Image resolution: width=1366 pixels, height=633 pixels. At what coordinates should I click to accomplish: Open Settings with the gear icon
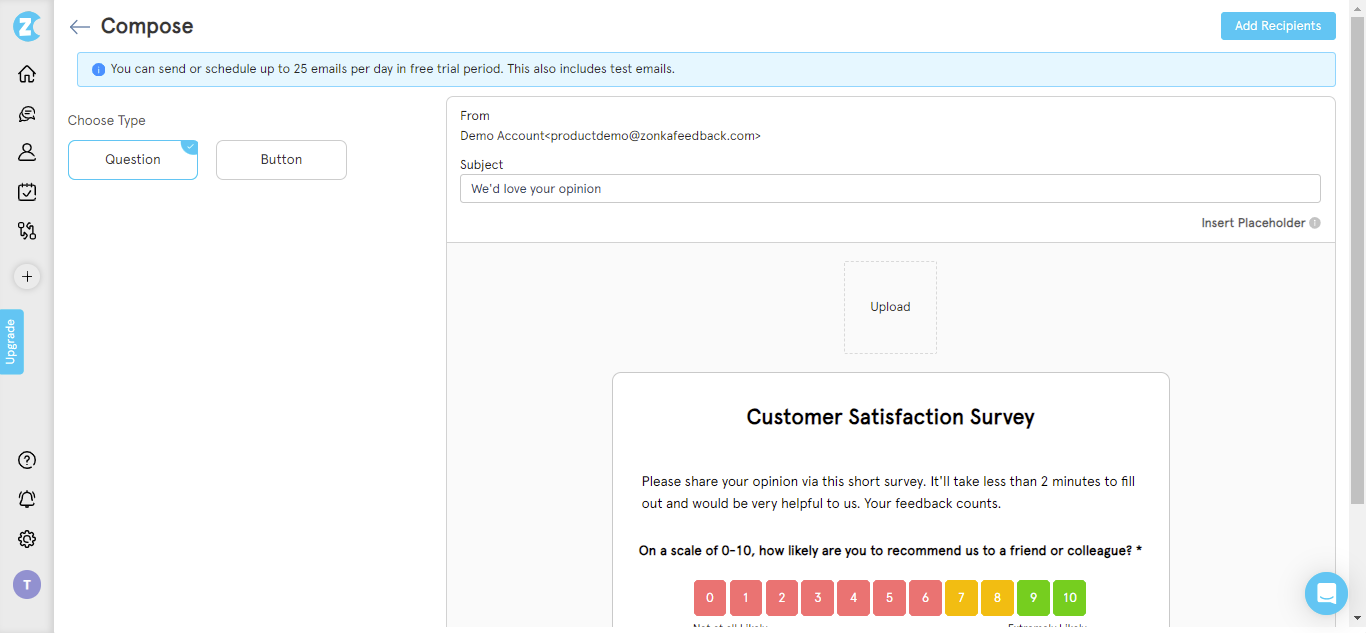click(x=26, y=539)
